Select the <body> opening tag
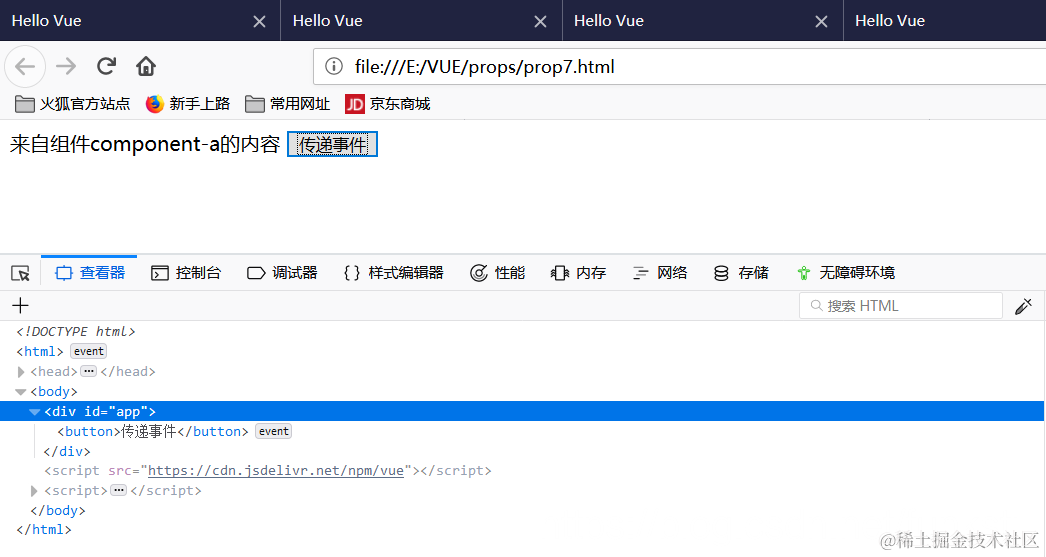1046x557 pixels. coord(53,392)
